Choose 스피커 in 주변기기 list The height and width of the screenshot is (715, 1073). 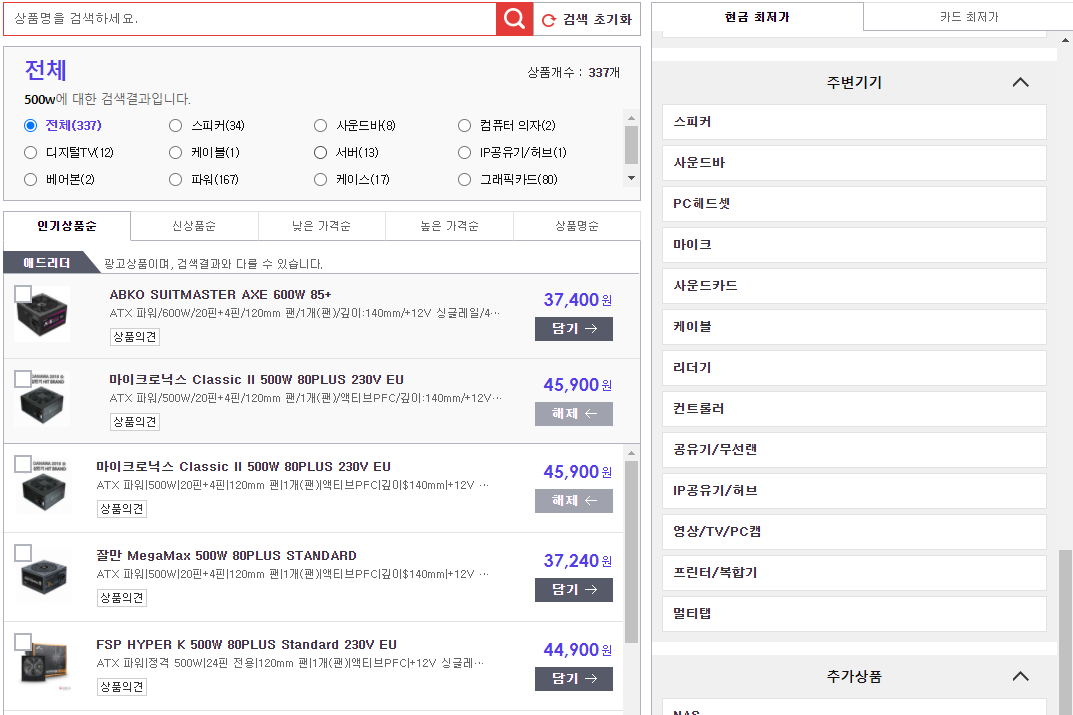click(854, 122)
